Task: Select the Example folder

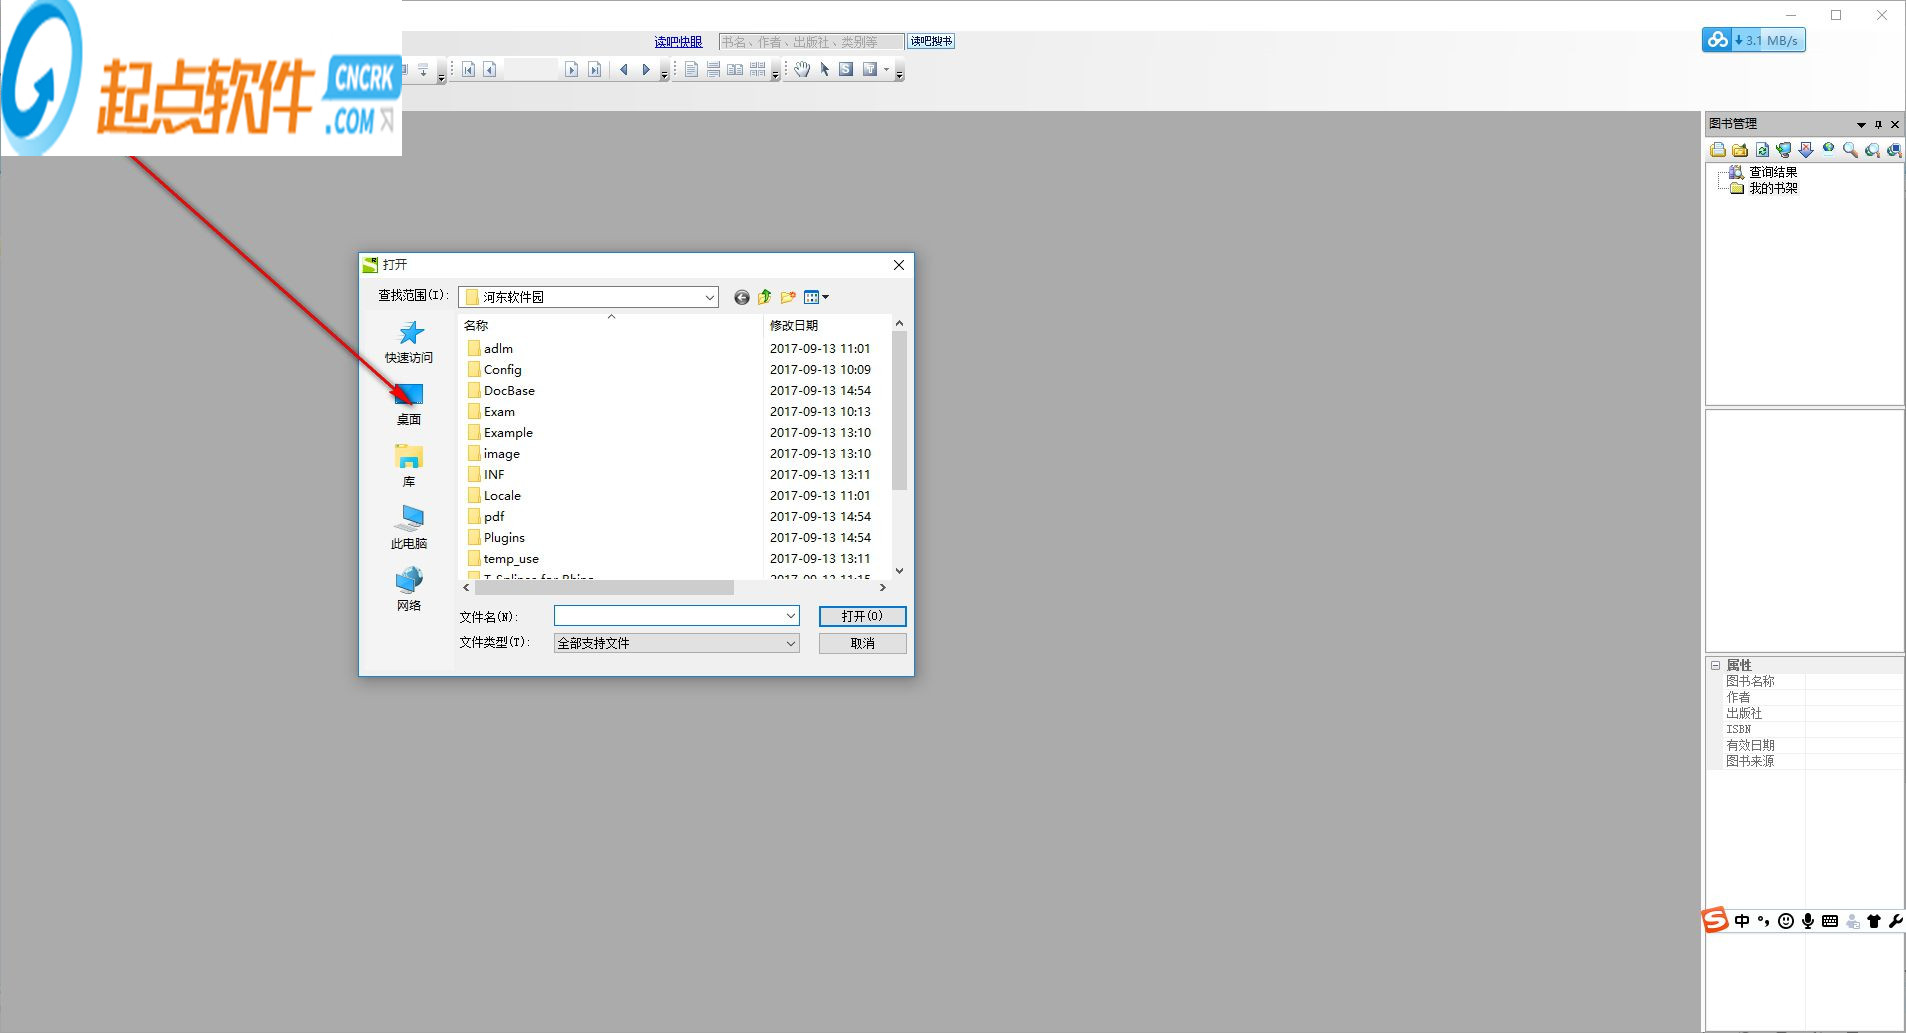Action: pos(508,432)
